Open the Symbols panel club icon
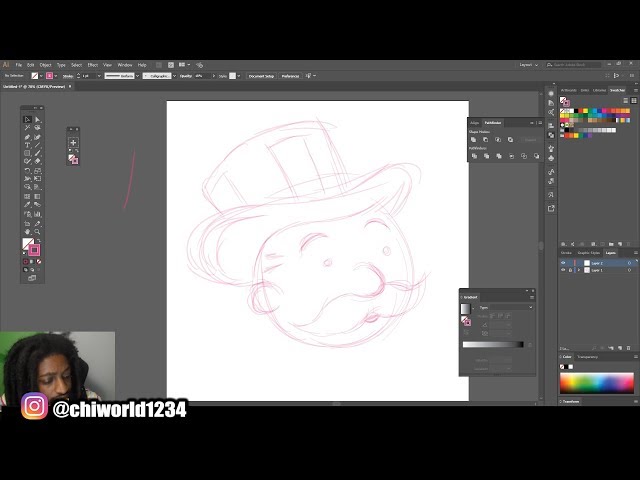The width and height of the screenshot is (640, 480). click(x=551, y=158)
